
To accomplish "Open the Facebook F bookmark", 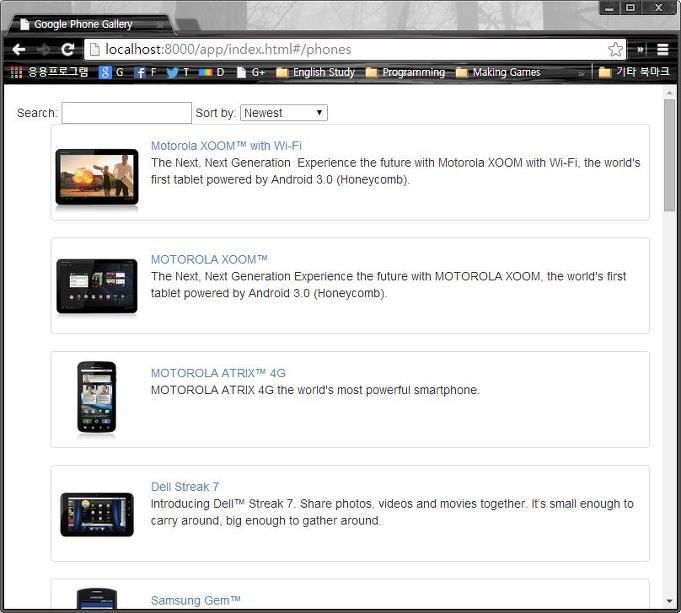I will 145,72.
